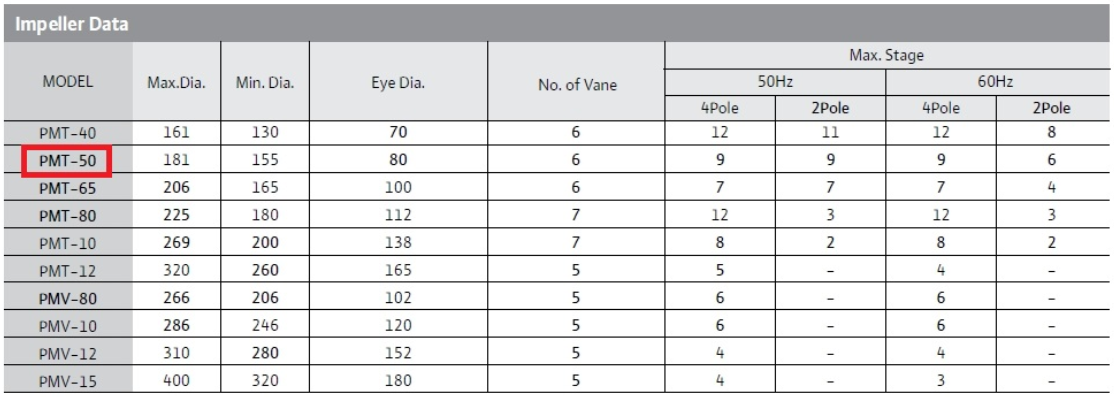
Task: Select the PMT-65 model cell
Action: (67, 188)
